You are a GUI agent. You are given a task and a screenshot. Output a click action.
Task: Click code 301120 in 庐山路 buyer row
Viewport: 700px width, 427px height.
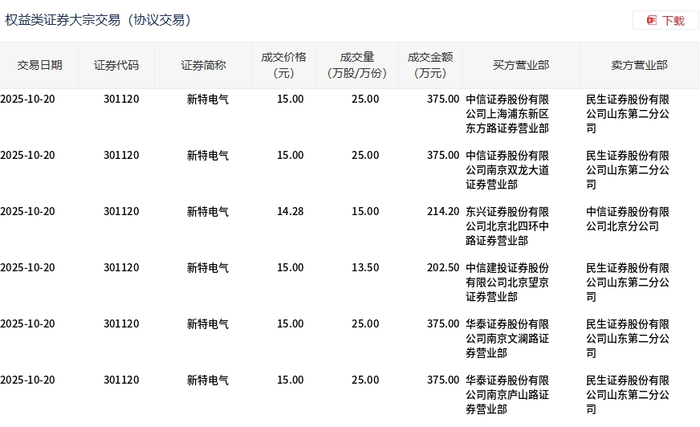(121, 380)
